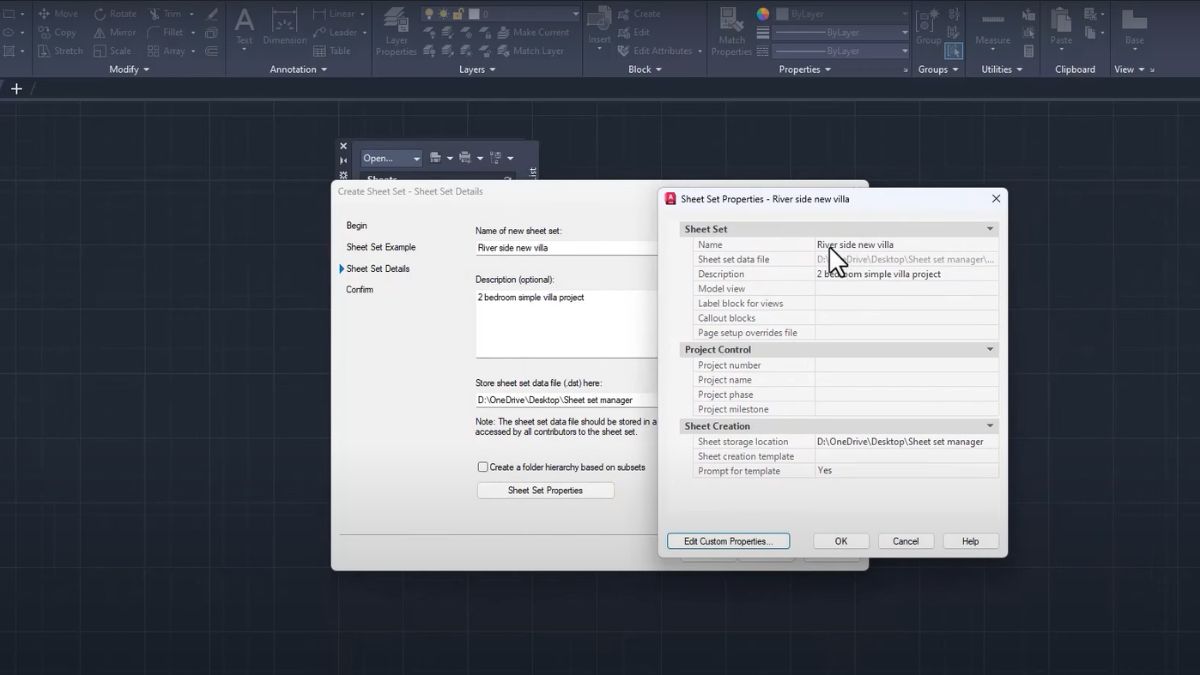Select the Mirror tool

[115, 32]
